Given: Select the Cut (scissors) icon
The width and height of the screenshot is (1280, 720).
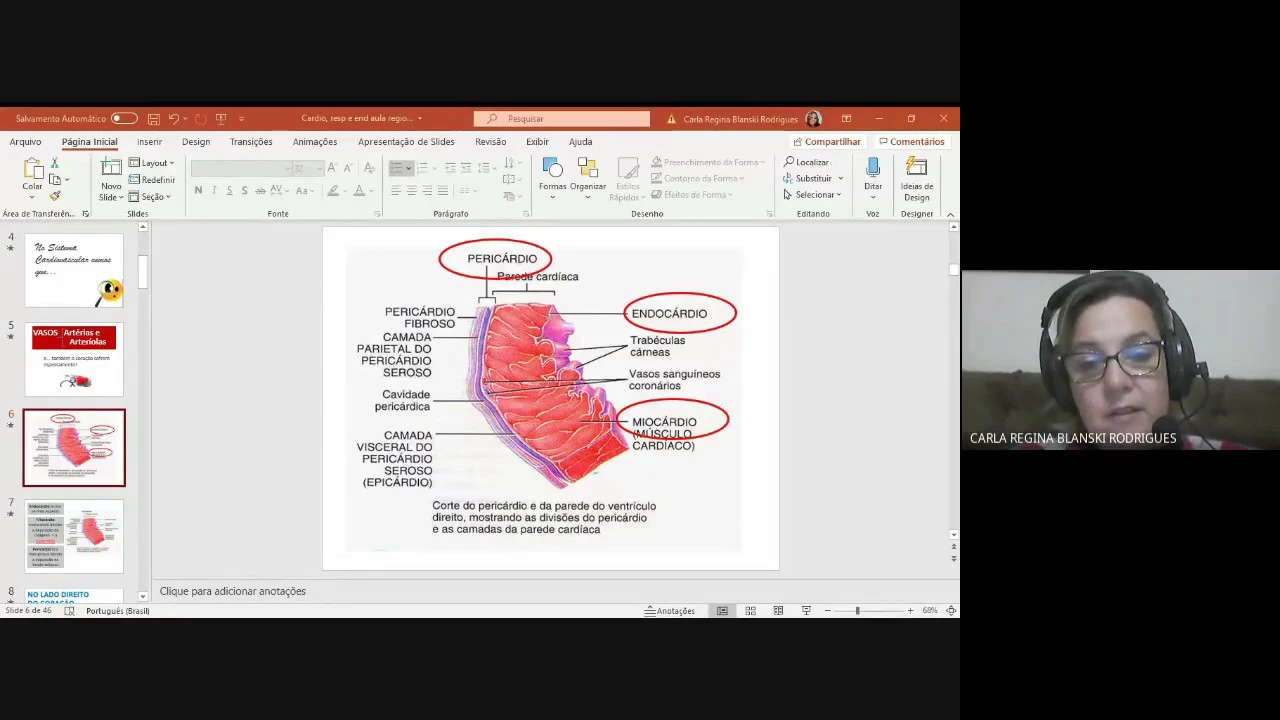Looking at the screenshot, I should tap(54, 163).
